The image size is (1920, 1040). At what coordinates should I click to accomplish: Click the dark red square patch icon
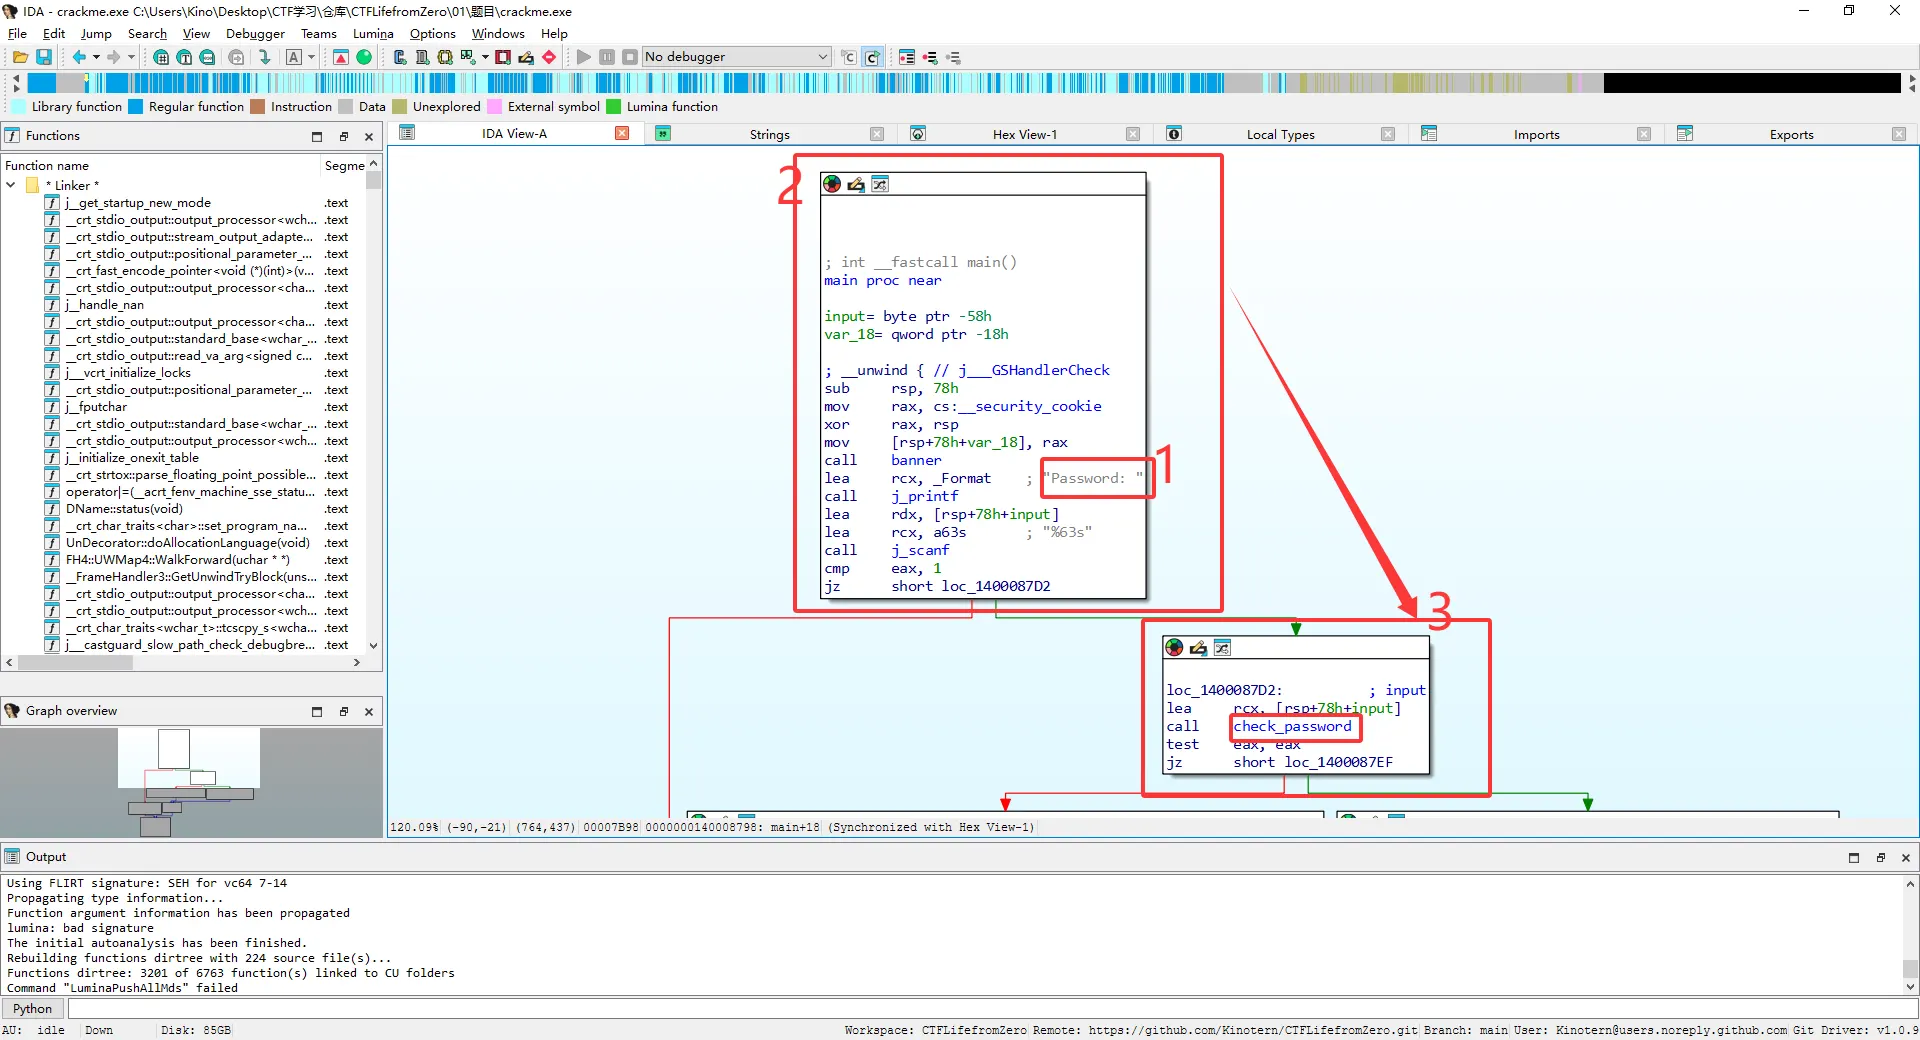click(503, 57)
